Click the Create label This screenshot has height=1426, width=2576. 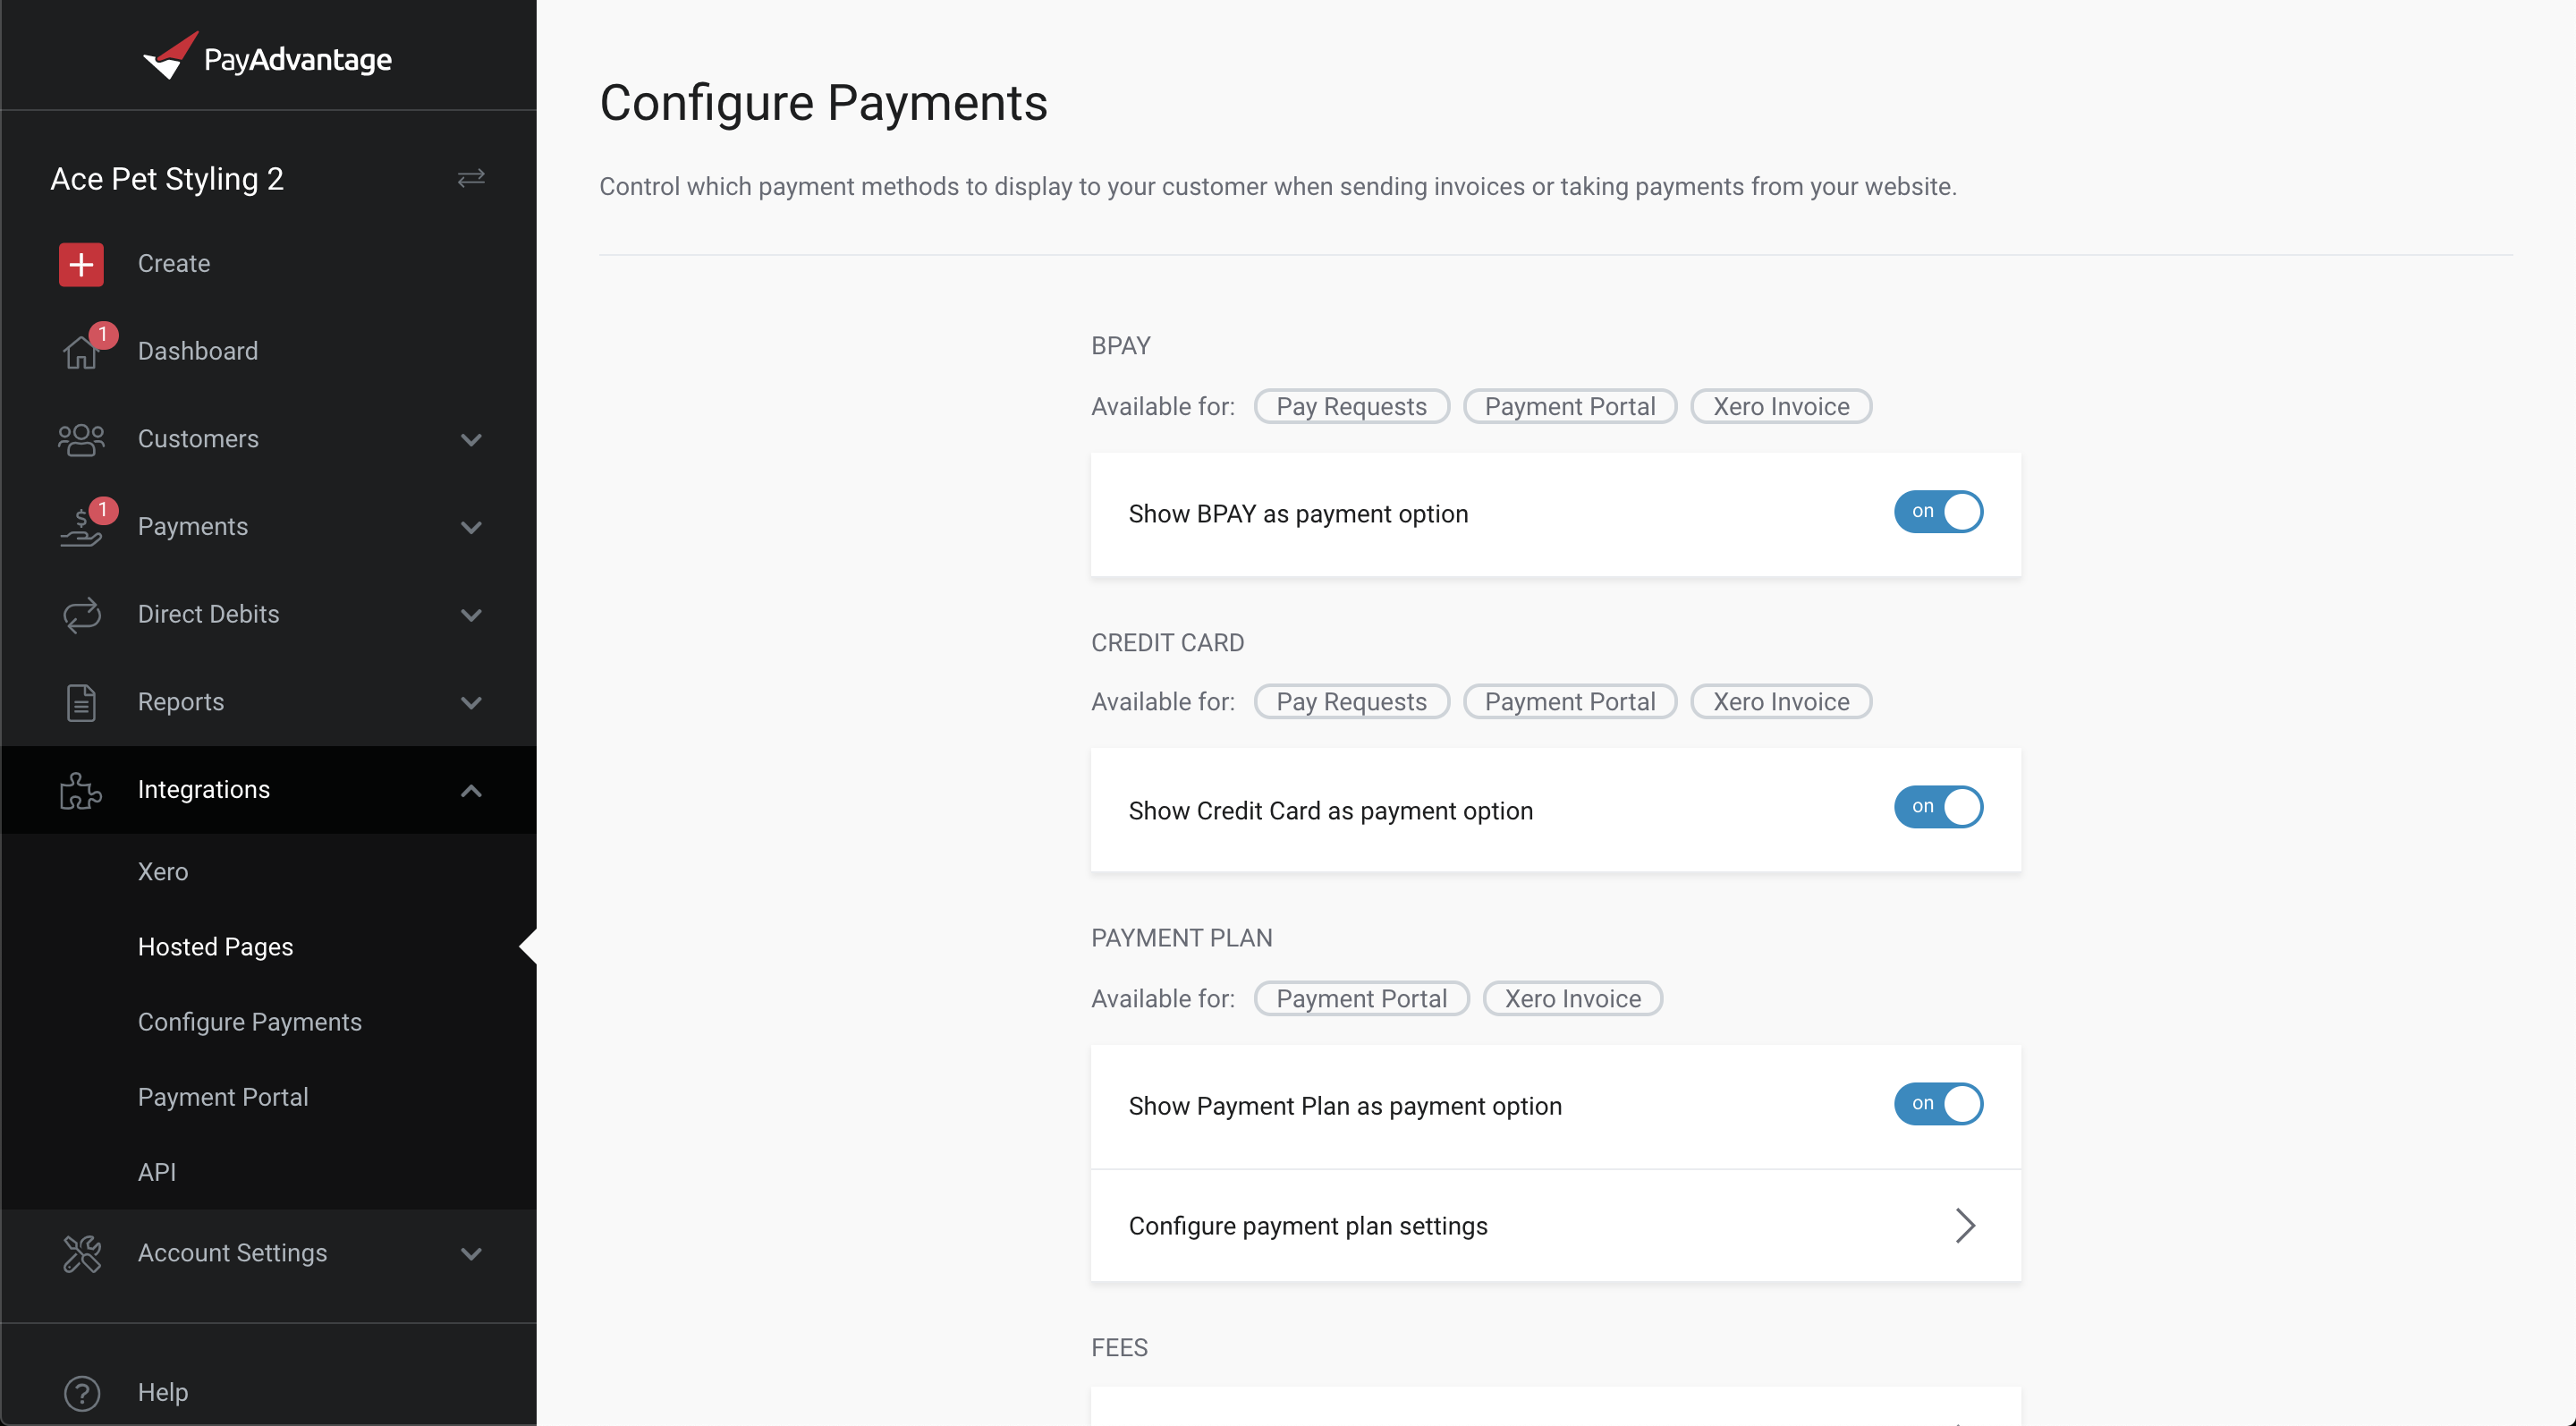point(174,263)
